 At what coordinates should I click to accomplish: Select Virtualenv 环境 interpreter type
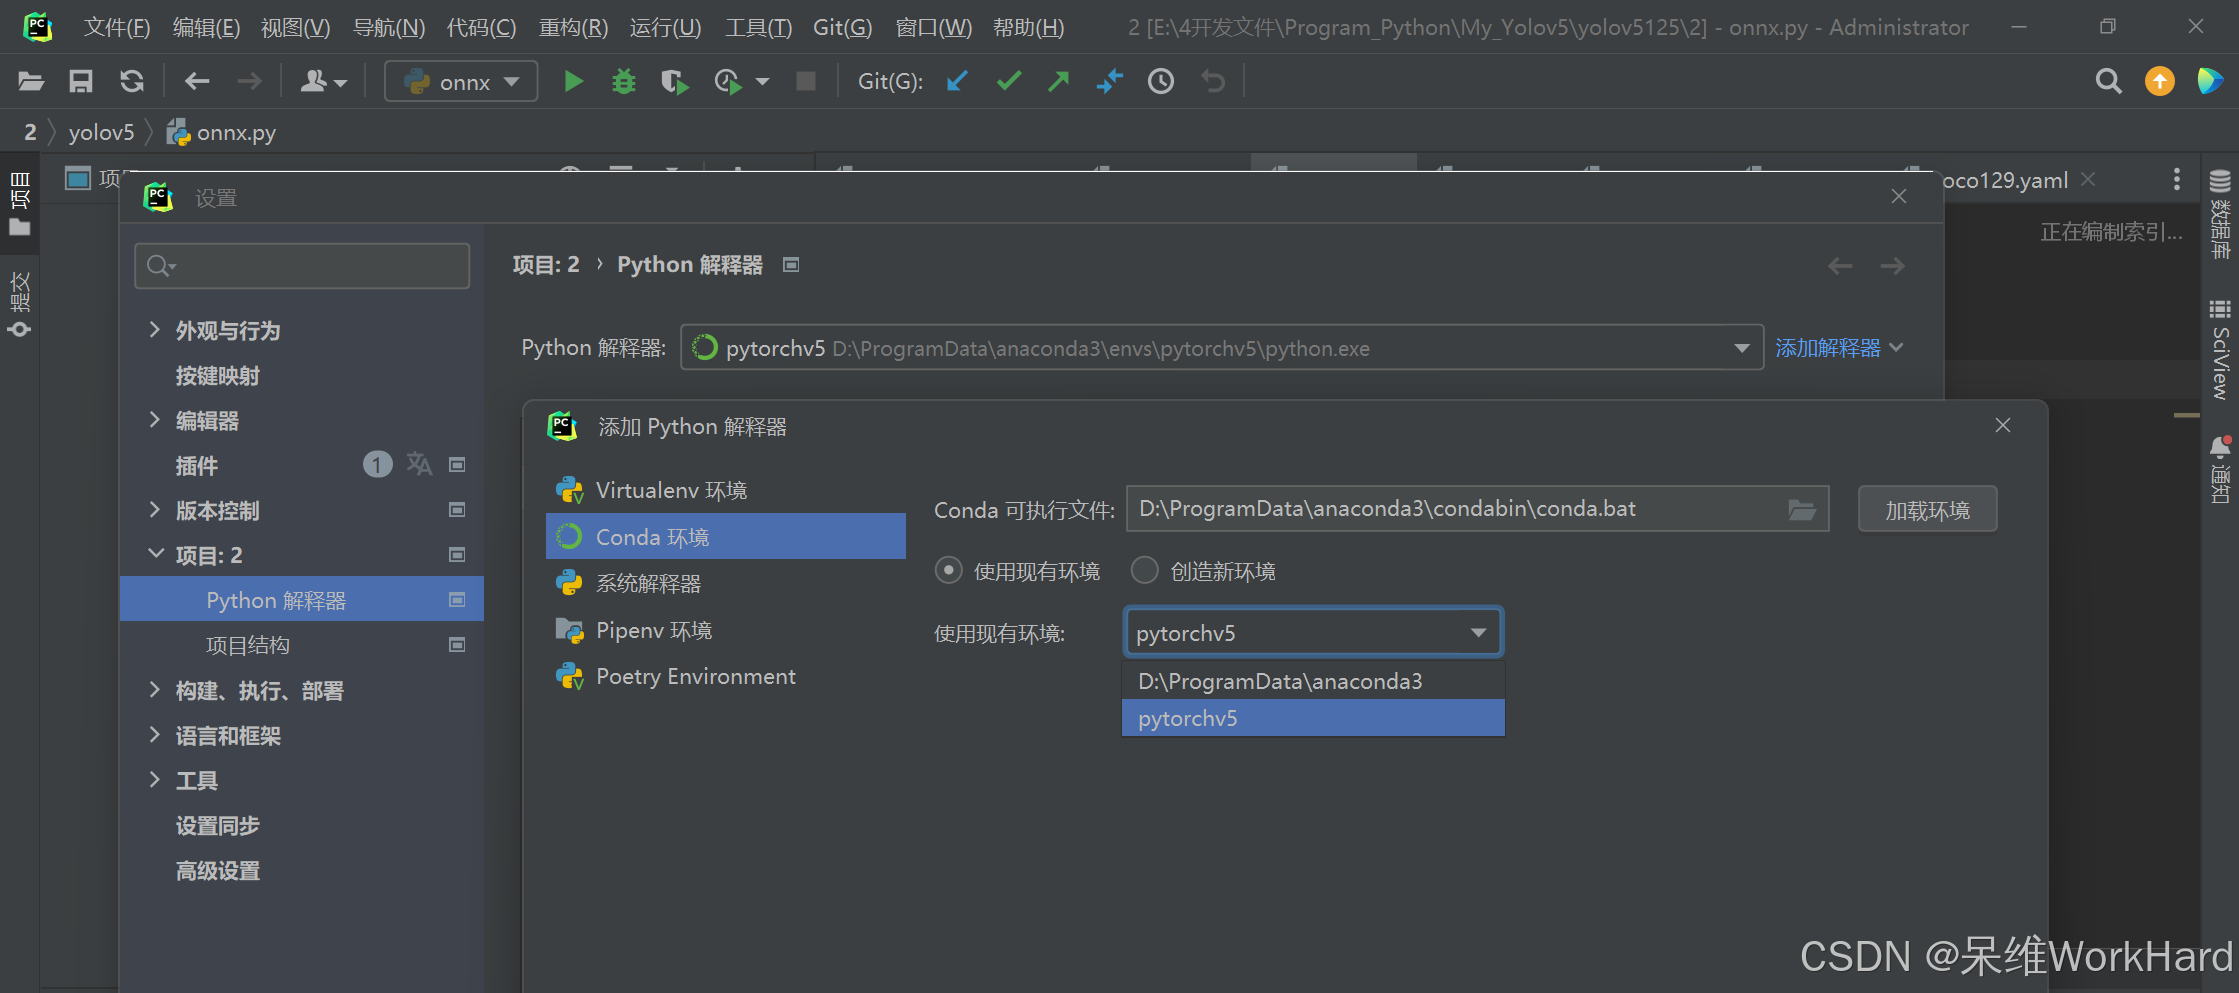[725, 490]
